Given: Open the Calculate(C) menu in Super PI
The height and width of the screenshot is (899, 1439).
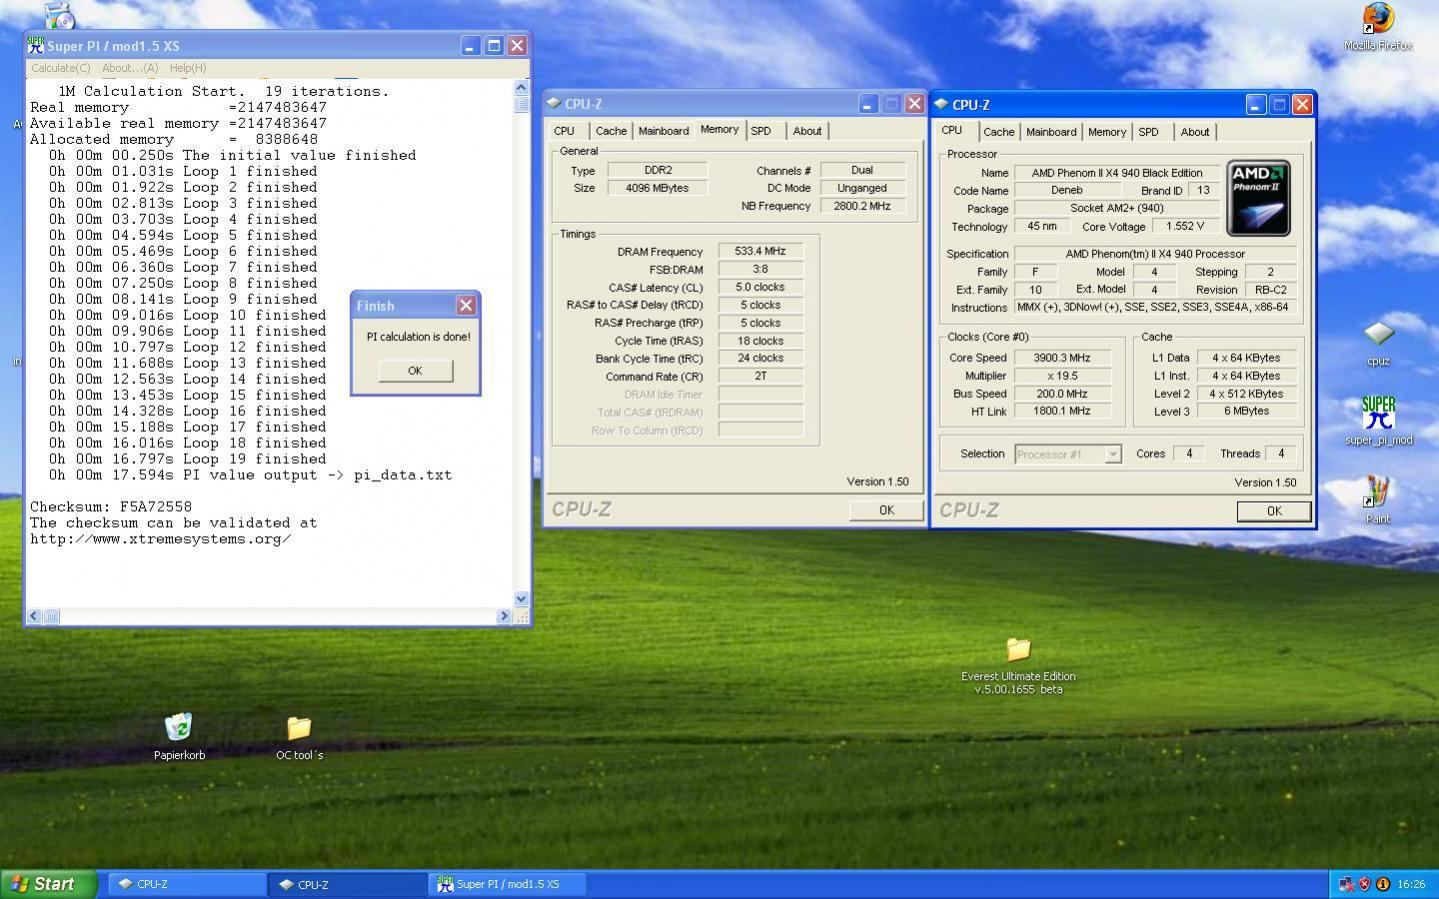Looking at the screenshot, I should (60, 68).
